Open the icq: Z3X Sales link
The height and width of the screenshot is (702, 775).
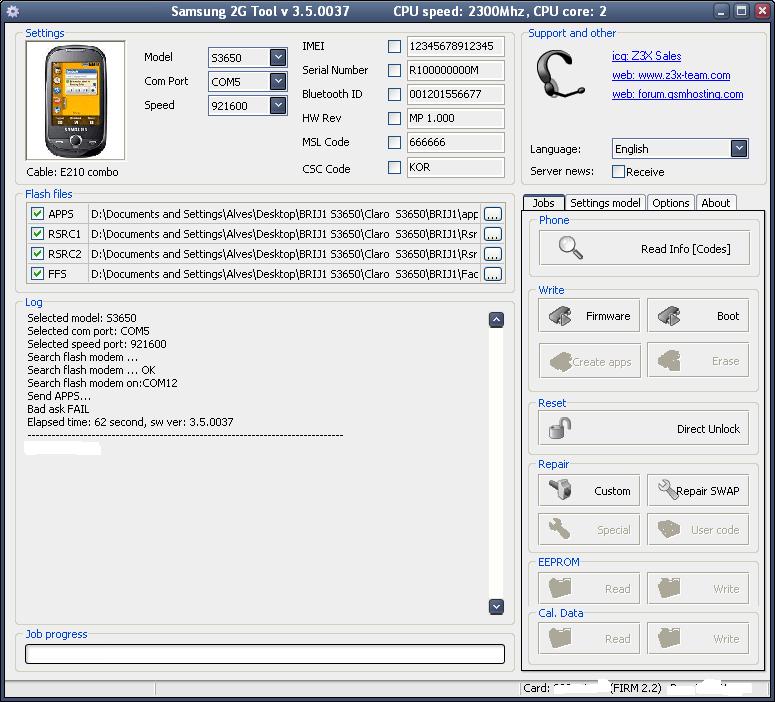[646, 56]
